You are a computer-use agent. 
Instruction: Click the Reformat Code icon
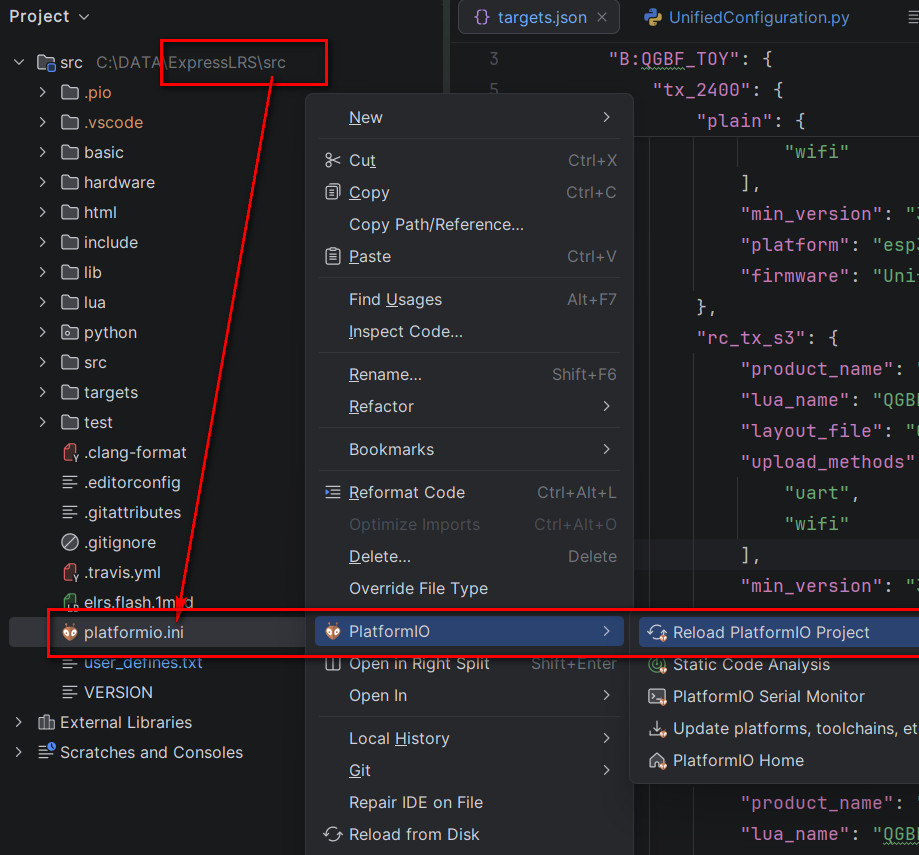pos(332,492)
